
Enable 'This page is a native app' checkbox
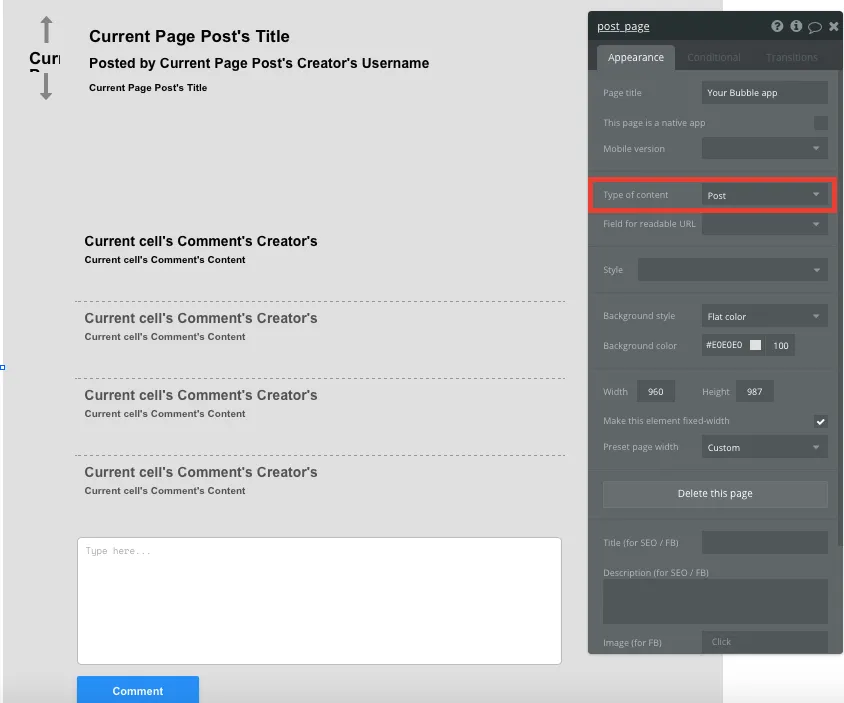(x=820, y=123)
